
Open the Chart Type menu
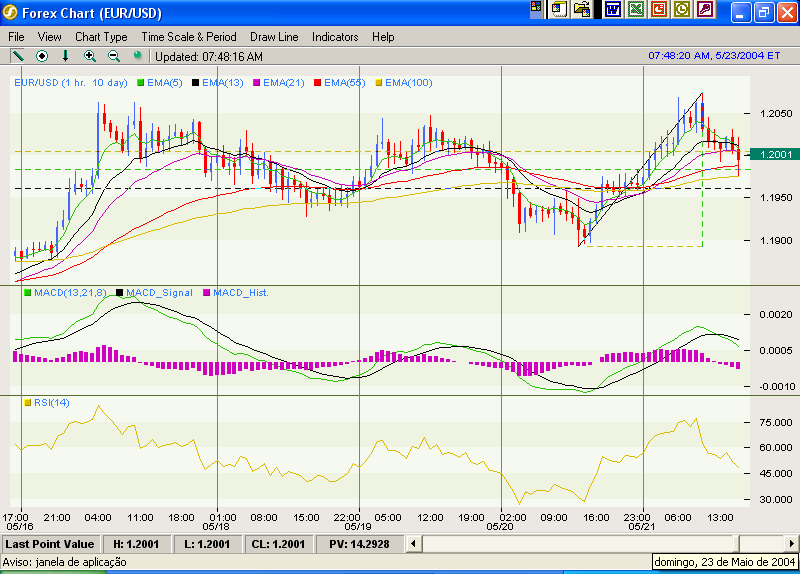click(x=101, y=36)
